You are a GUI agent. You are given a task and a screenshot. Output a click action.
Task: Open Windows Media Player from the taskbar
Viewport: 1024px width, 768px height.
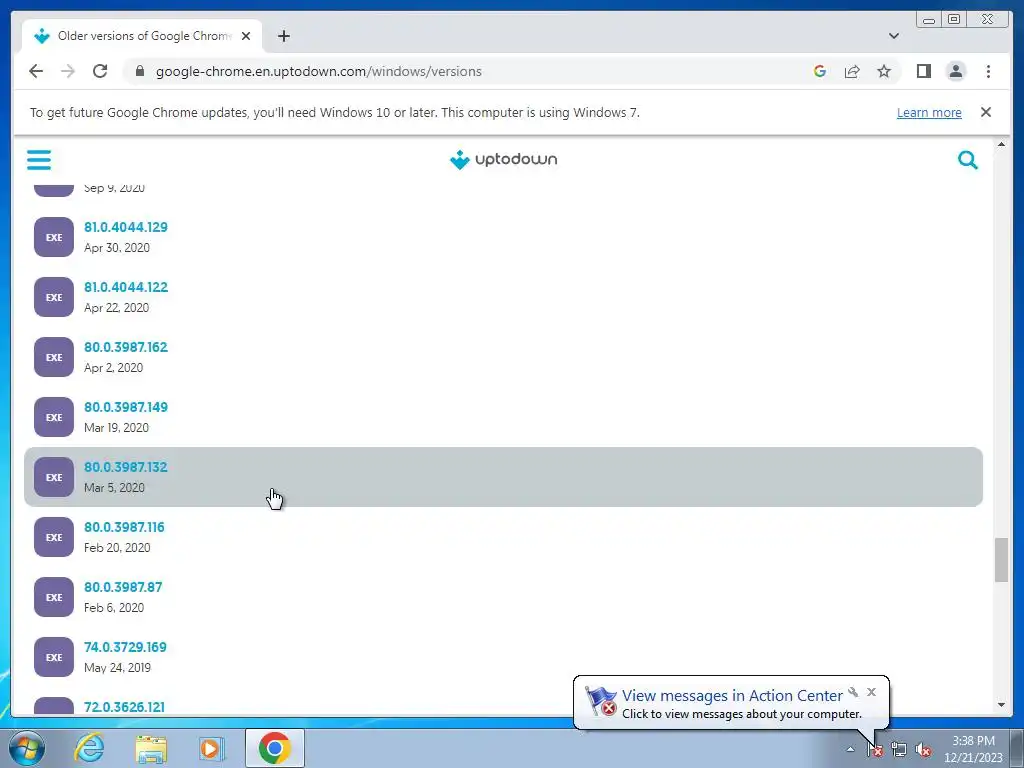pos(211,748)
